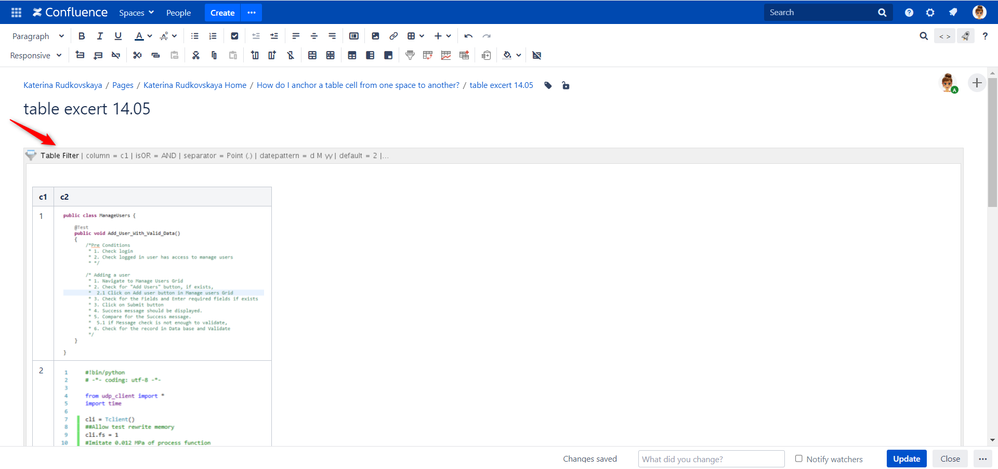Open the settings gear menu
The image size is (998, 469).
point(931,12)
